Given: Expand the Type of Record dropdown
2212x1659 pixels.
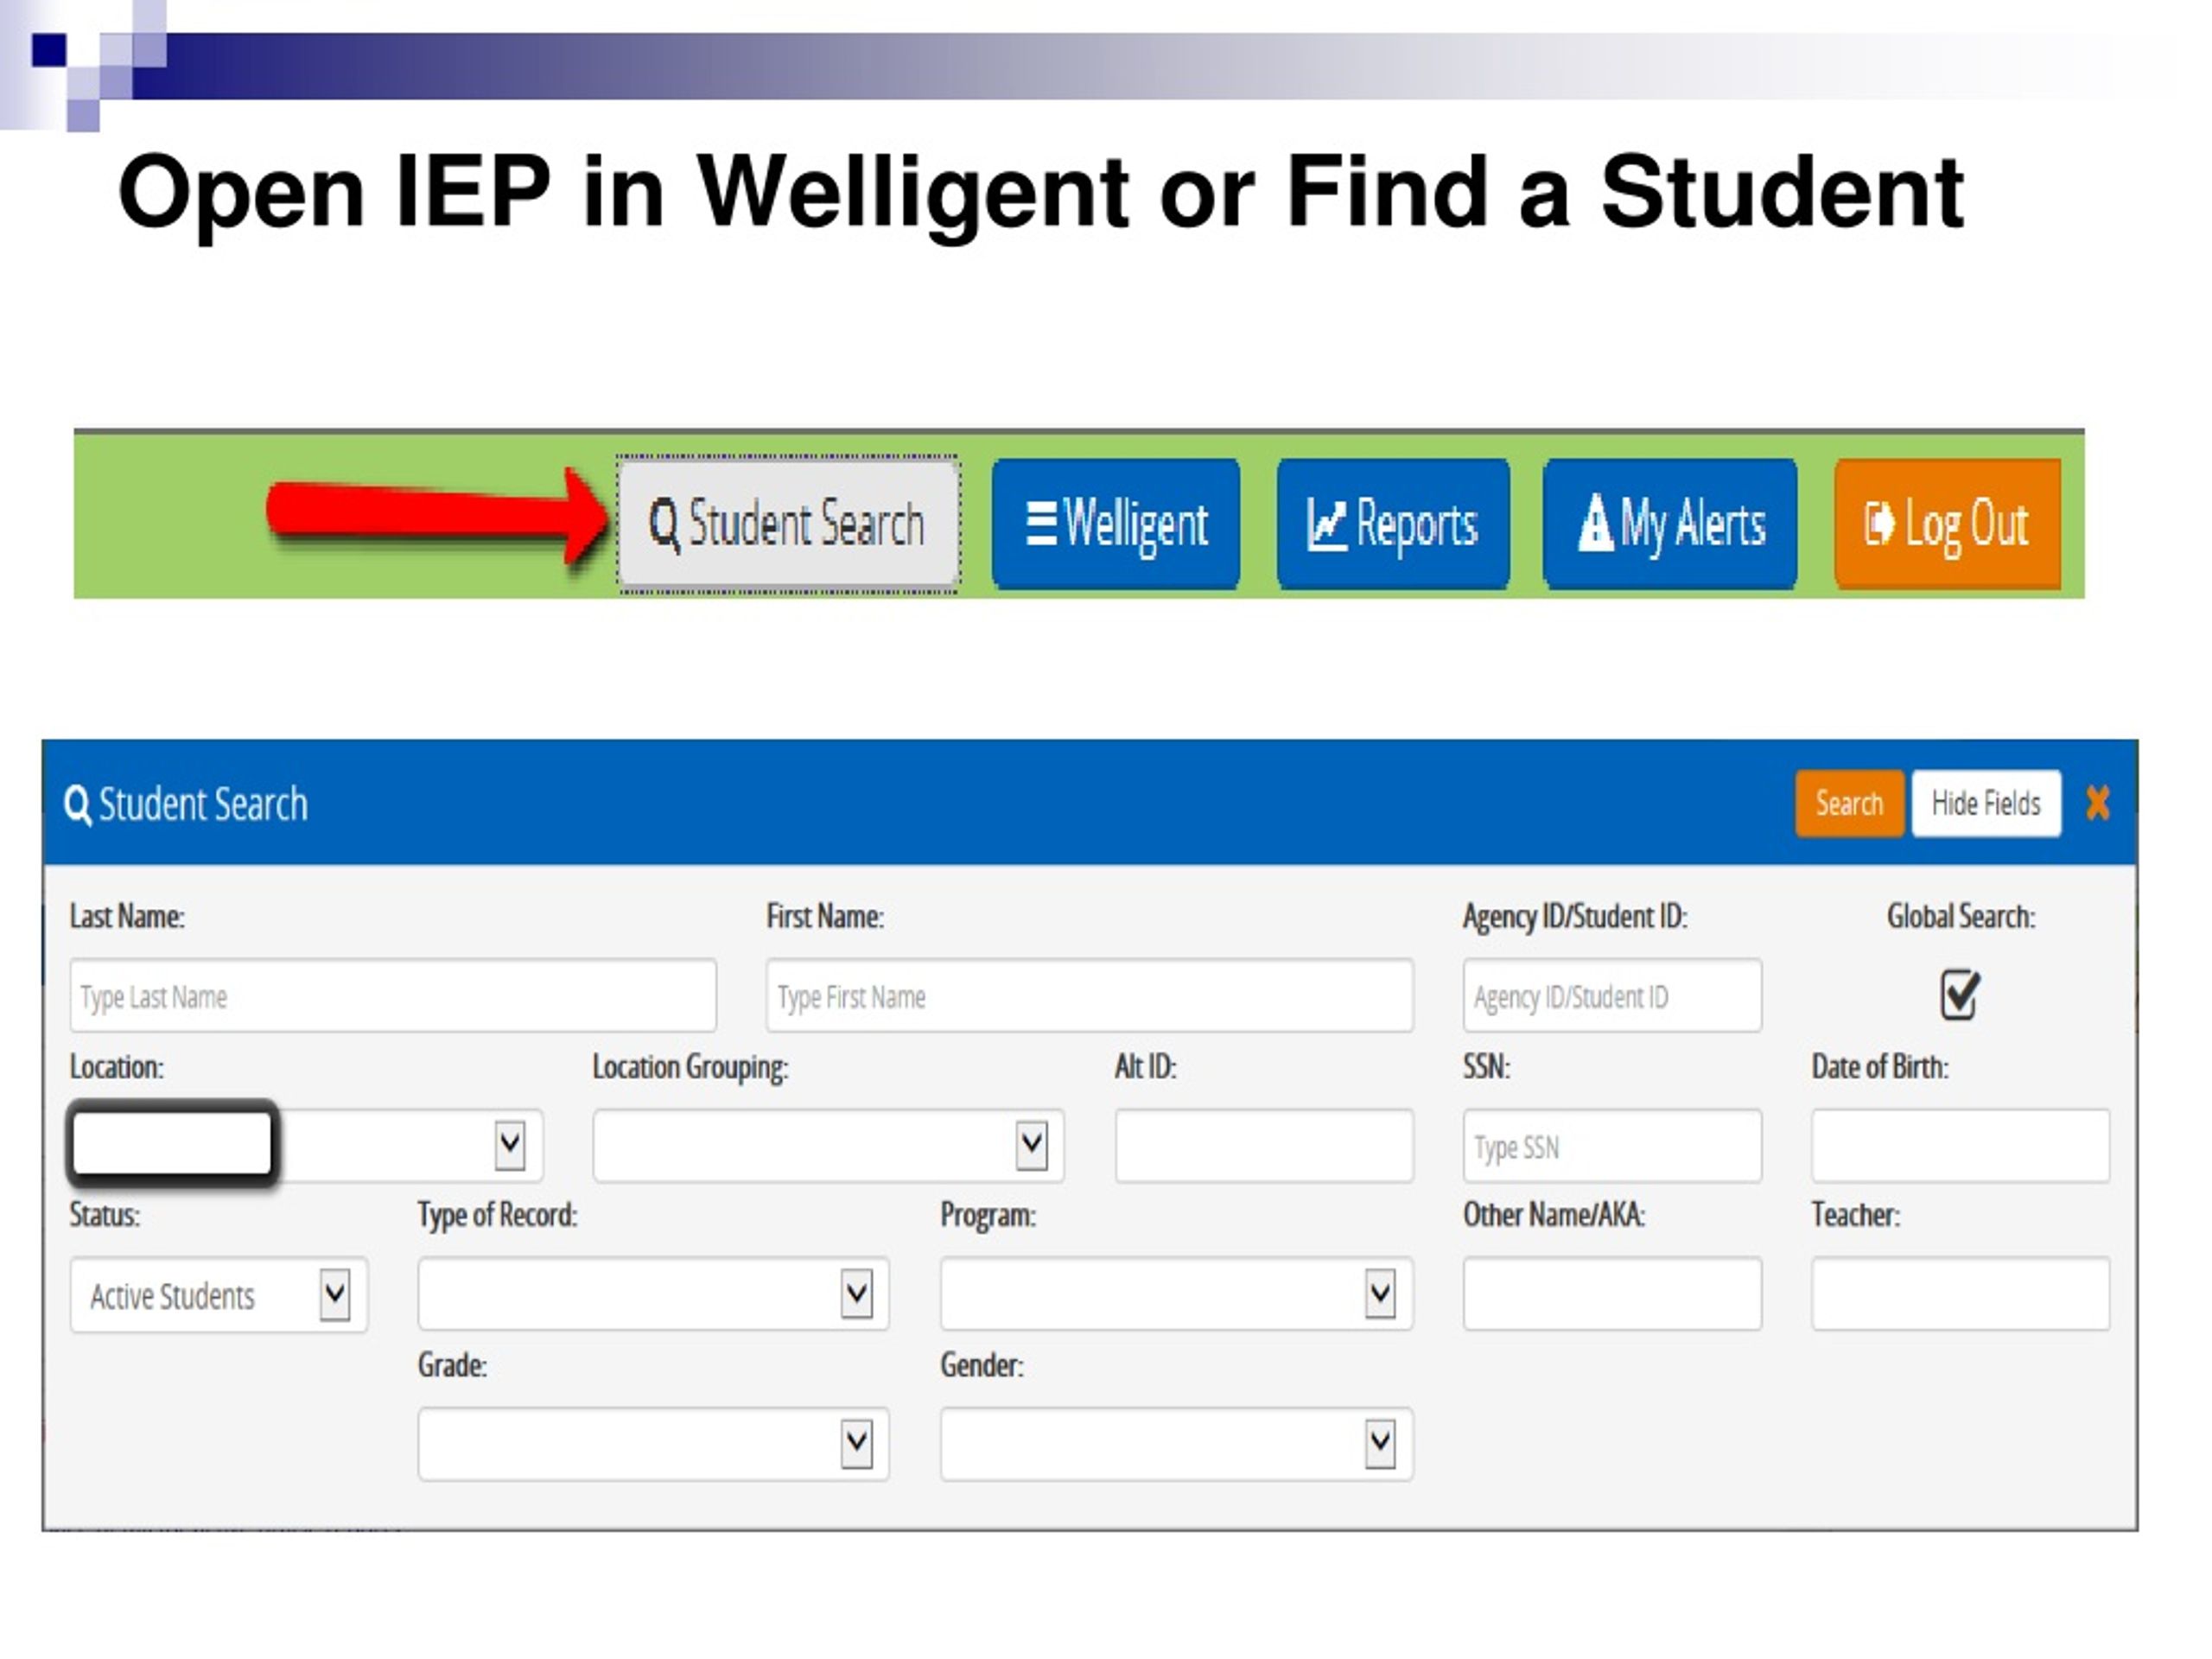Looking at the screenshot, I should (857, 1294).
